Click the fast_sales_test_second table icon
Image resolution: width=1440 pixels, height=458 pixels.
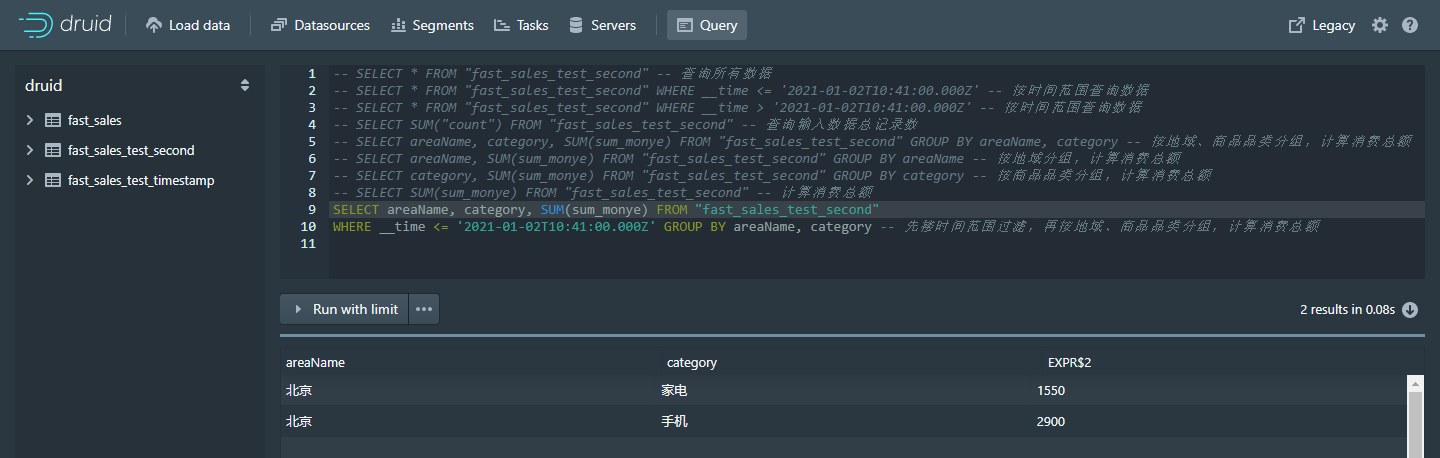(x=53, y=151)
